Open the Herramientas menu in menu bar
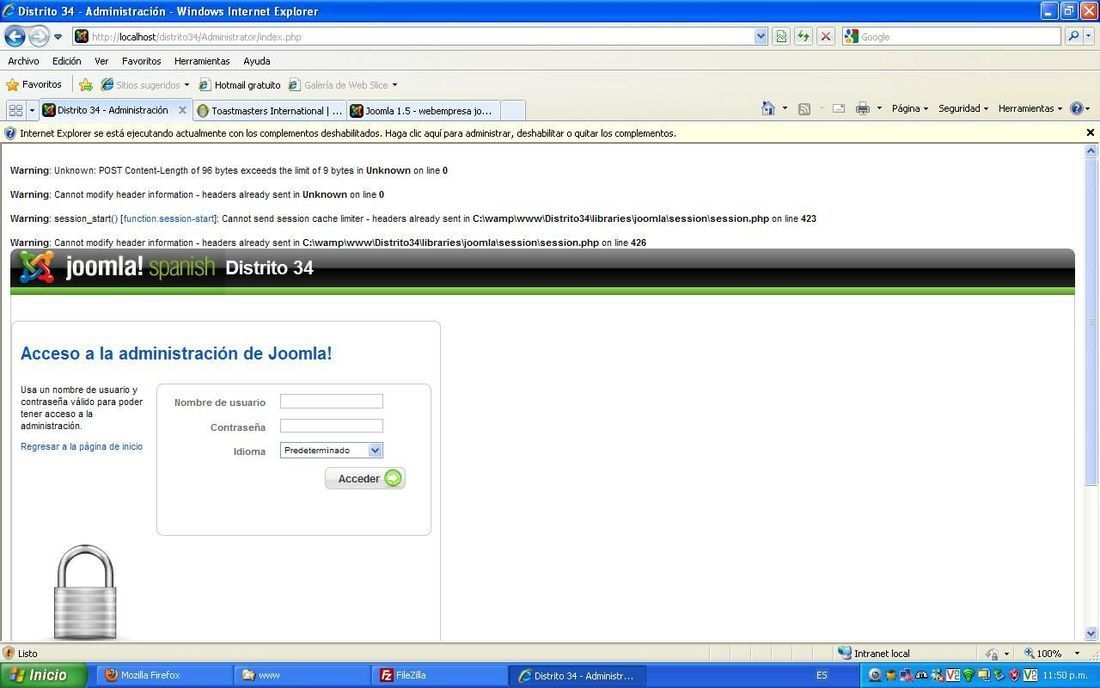Image resolution: width=1100 pixels, height=688 pixels. point(201,61)
